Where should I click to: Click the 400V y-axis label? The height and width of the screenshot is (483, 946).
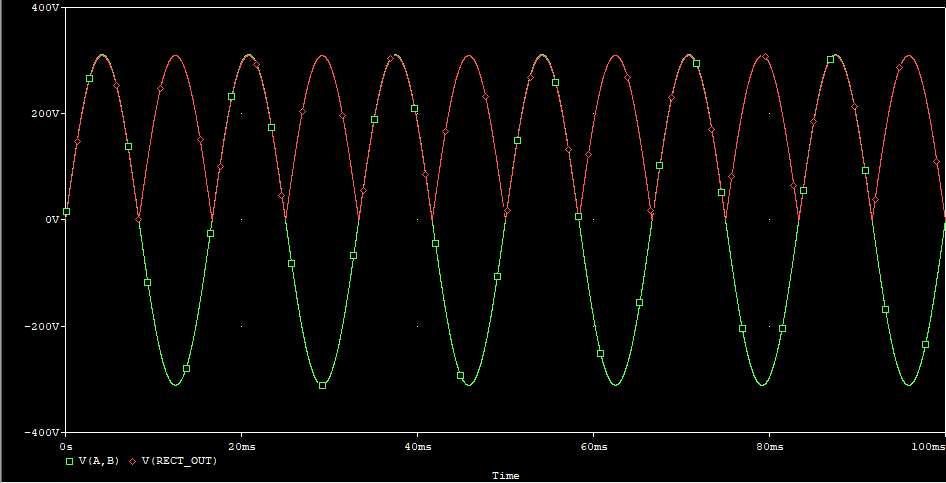[45, 7]
